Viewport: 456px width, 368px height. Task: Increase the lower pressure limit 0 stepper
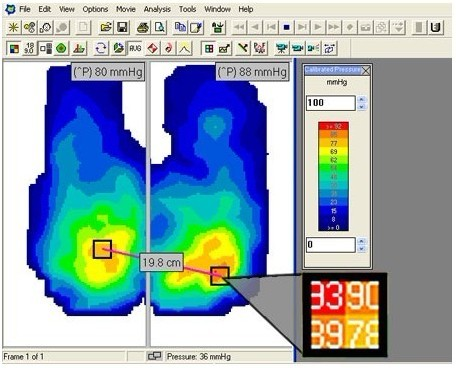tap(362, 241)
